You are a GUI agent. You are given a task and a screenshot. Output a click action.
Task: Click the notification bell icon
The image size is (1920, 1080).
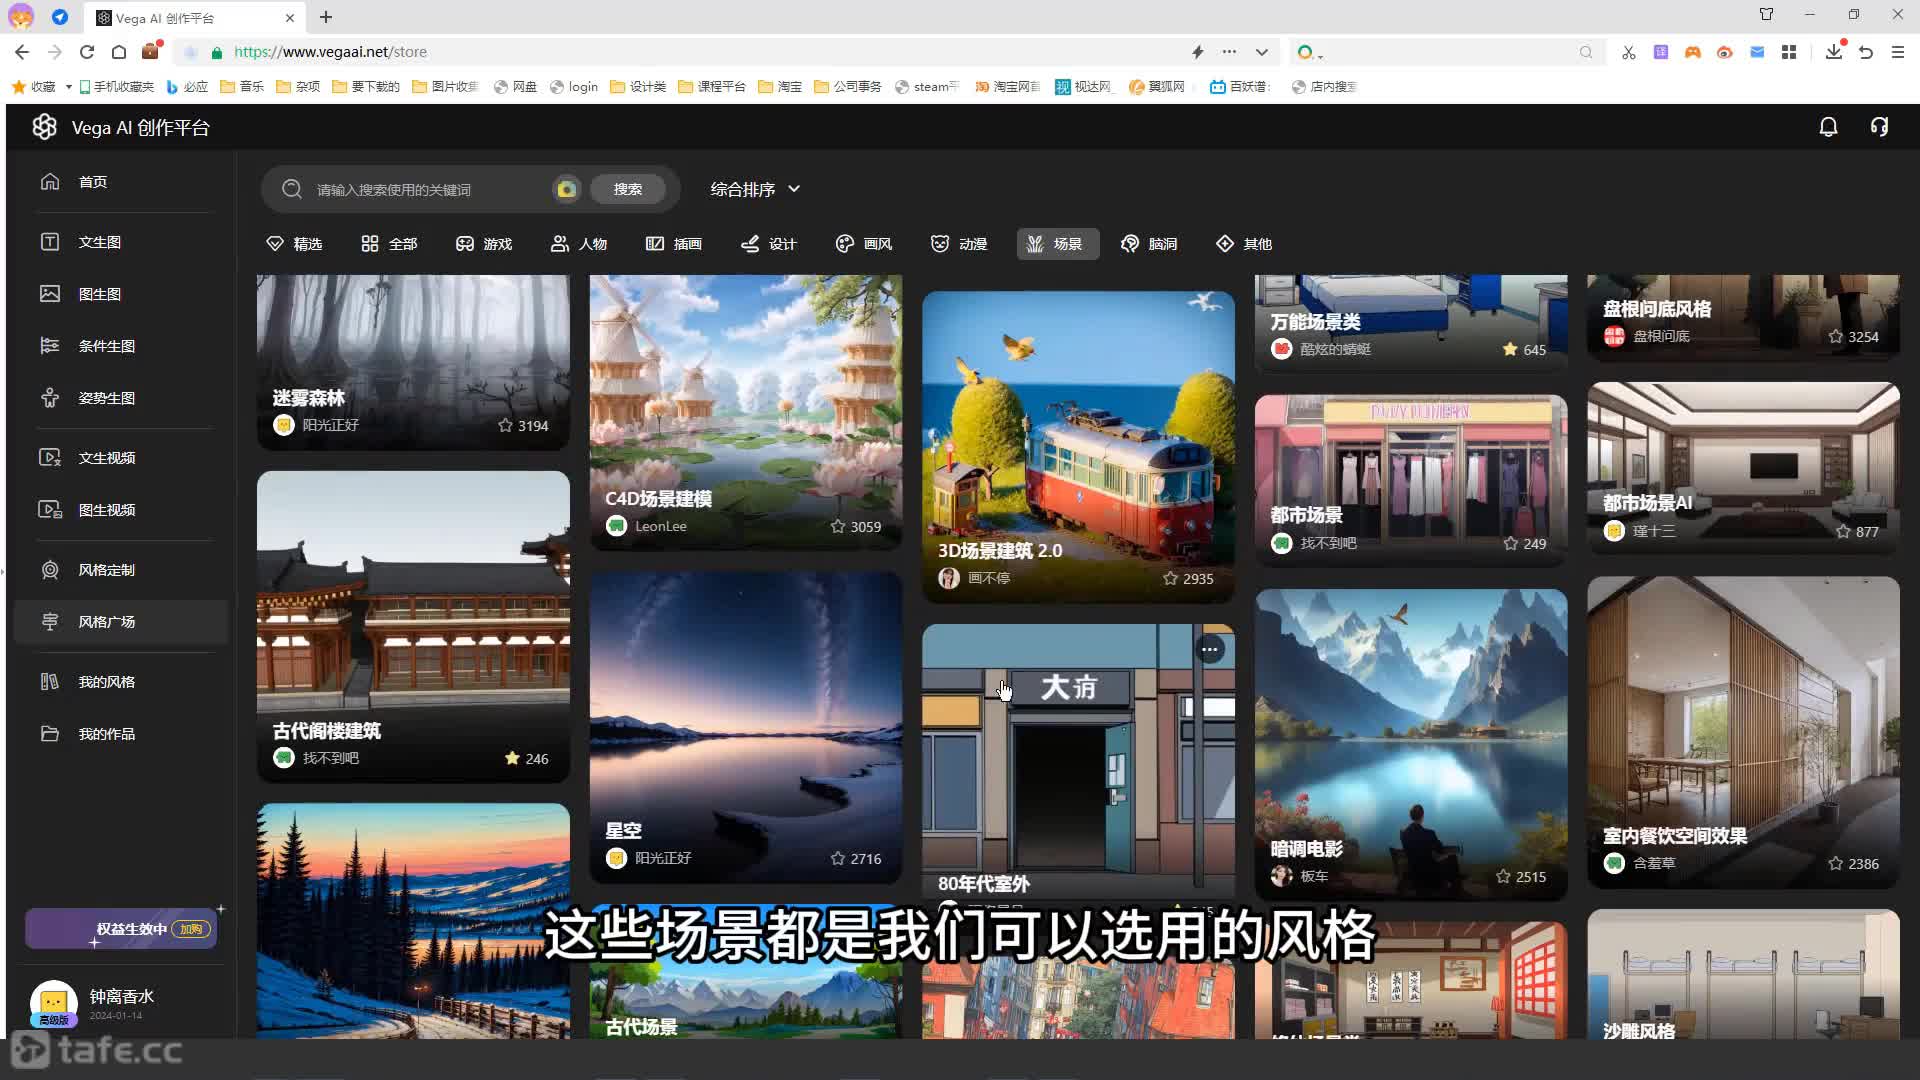pos(1828,127)
